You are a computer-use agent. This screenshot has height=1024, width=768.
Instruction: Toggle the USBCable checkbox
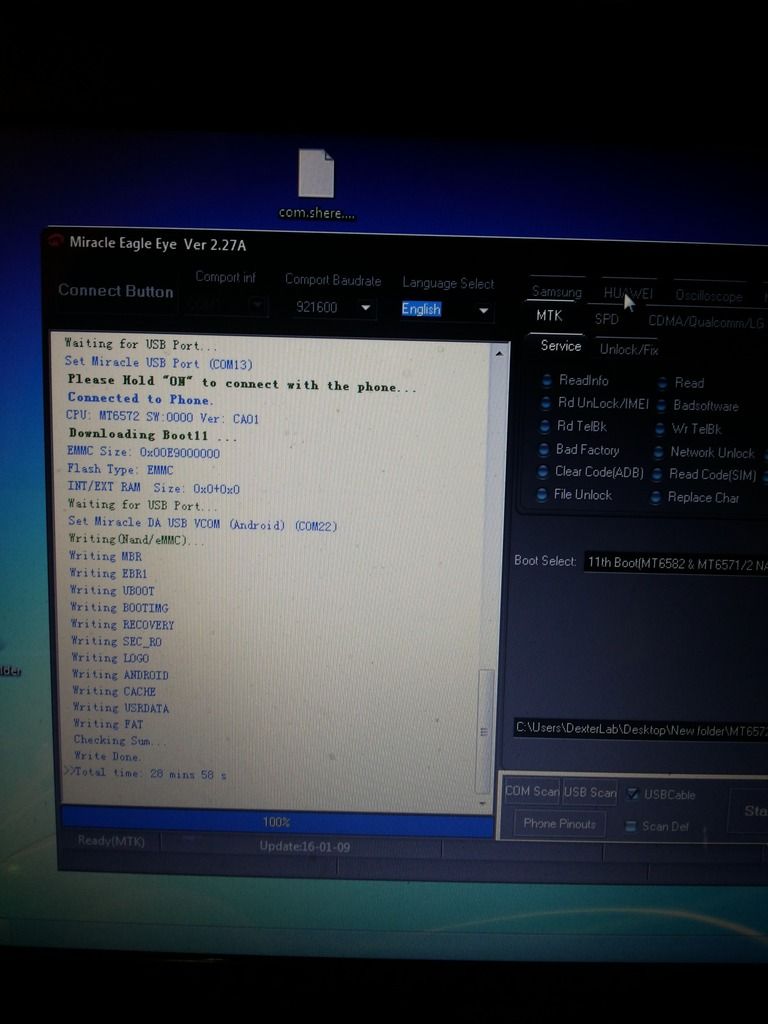point(632,793)
